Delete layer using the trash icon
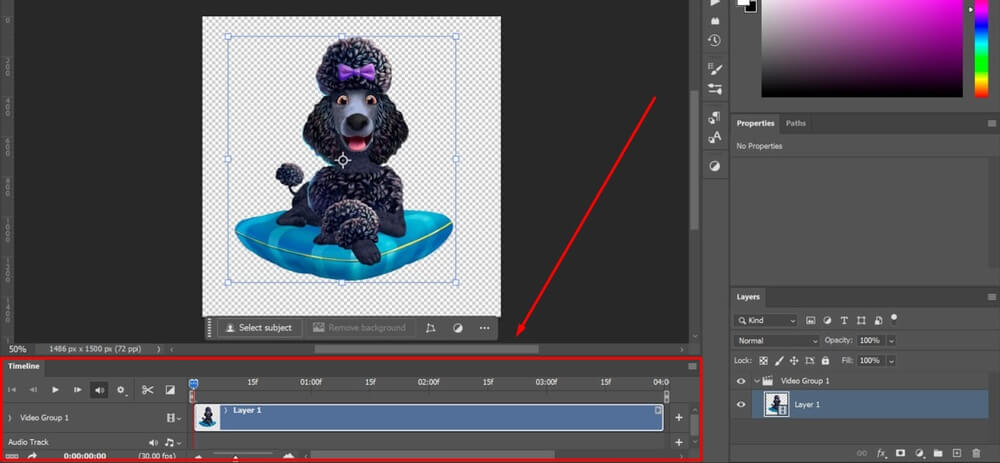This screenshot has height=463, width=1000. [x=976, y=453]
